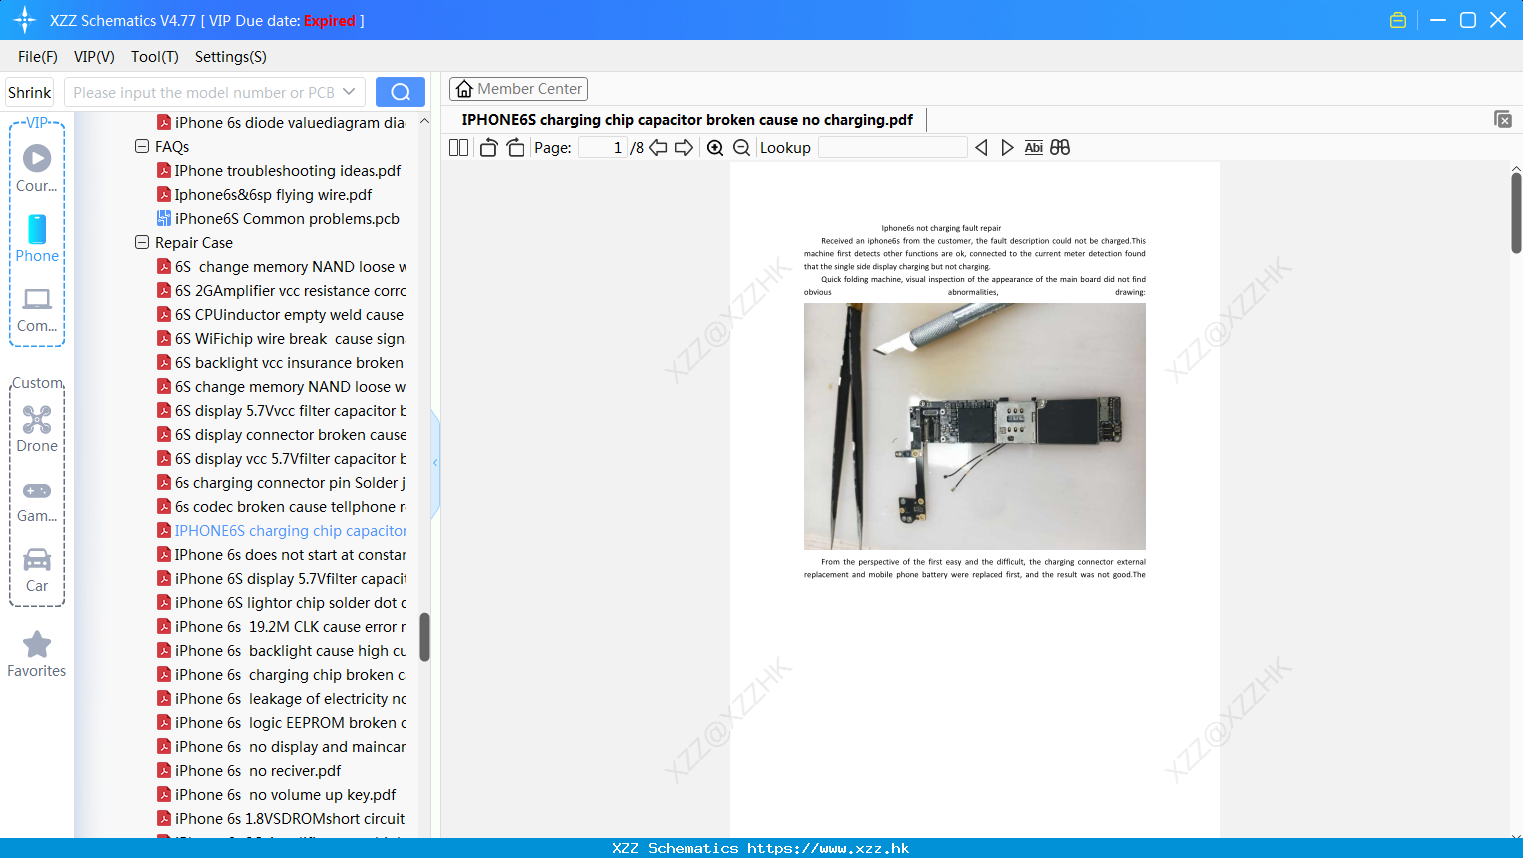Select the Phone category icon

(x=37, y=238)
